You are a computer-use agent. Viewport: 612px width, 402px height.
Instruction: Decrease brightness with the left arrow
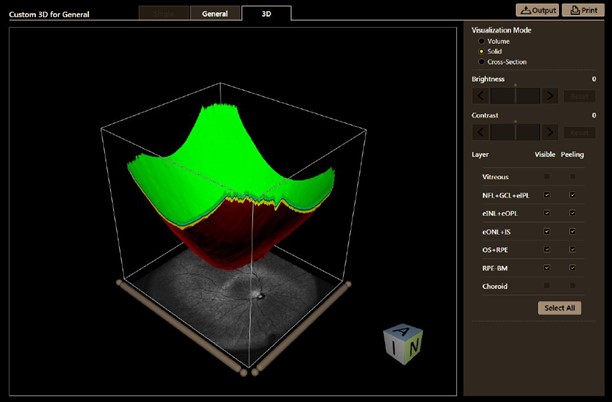click(x=480, y=96)
